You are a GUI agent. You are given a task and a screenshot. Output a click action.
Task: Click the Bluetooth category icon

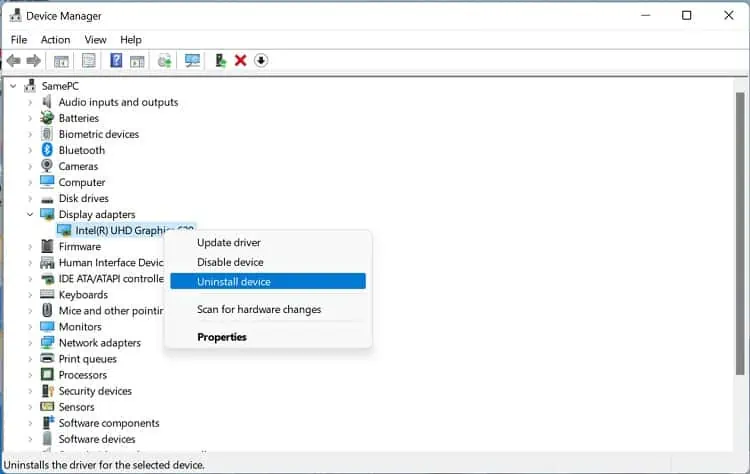47,150
